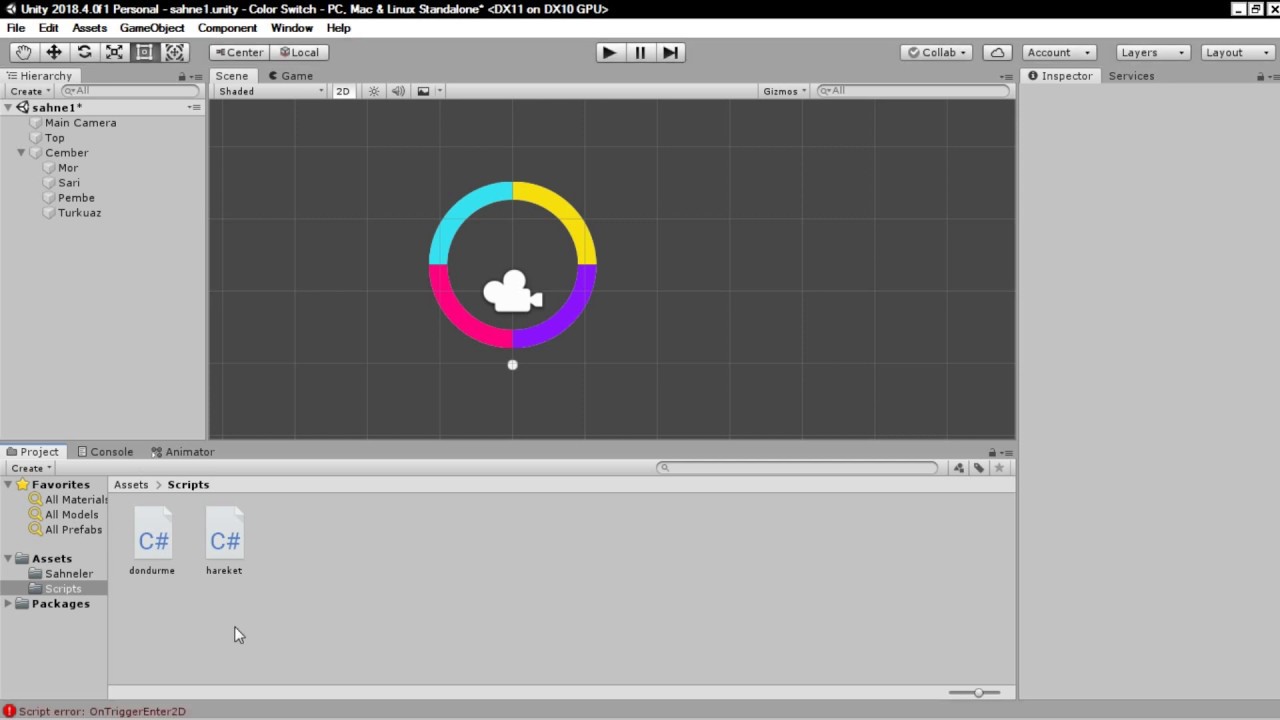Select the Scale tool
Screen dimensions: 1280x720
114,52
